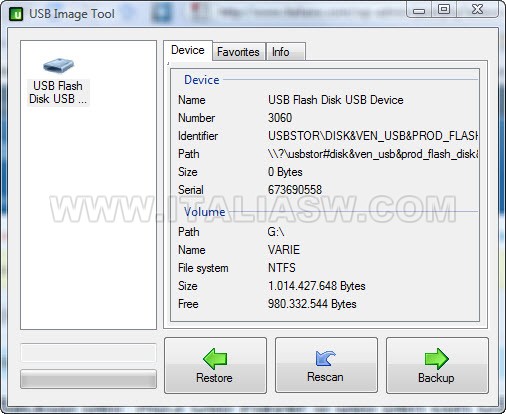Click the Backup button with green arrow
This screenshot has height=414, width=506.
click(437, 365)
